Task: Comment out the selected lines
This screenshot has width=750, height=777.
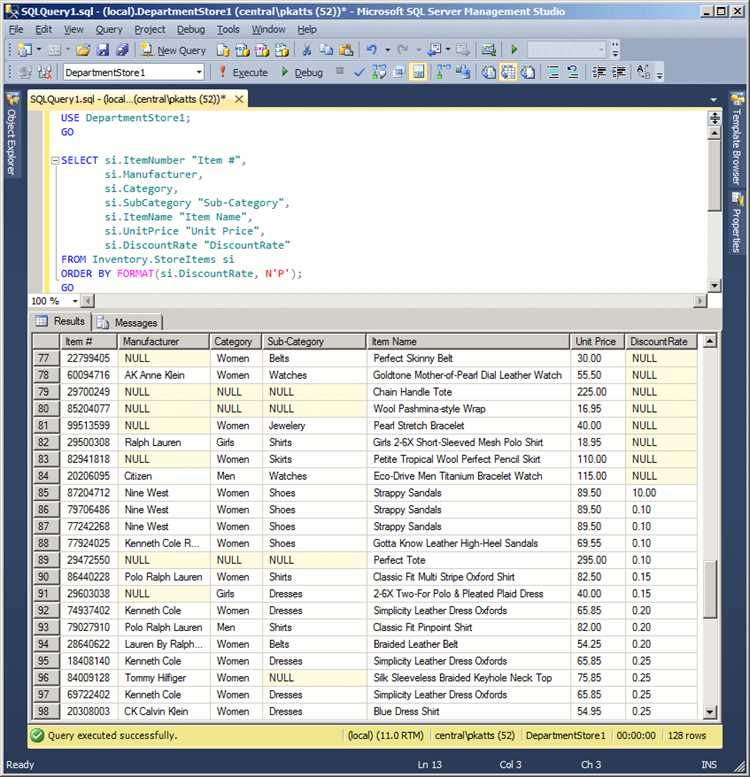Action: (553, 72)
